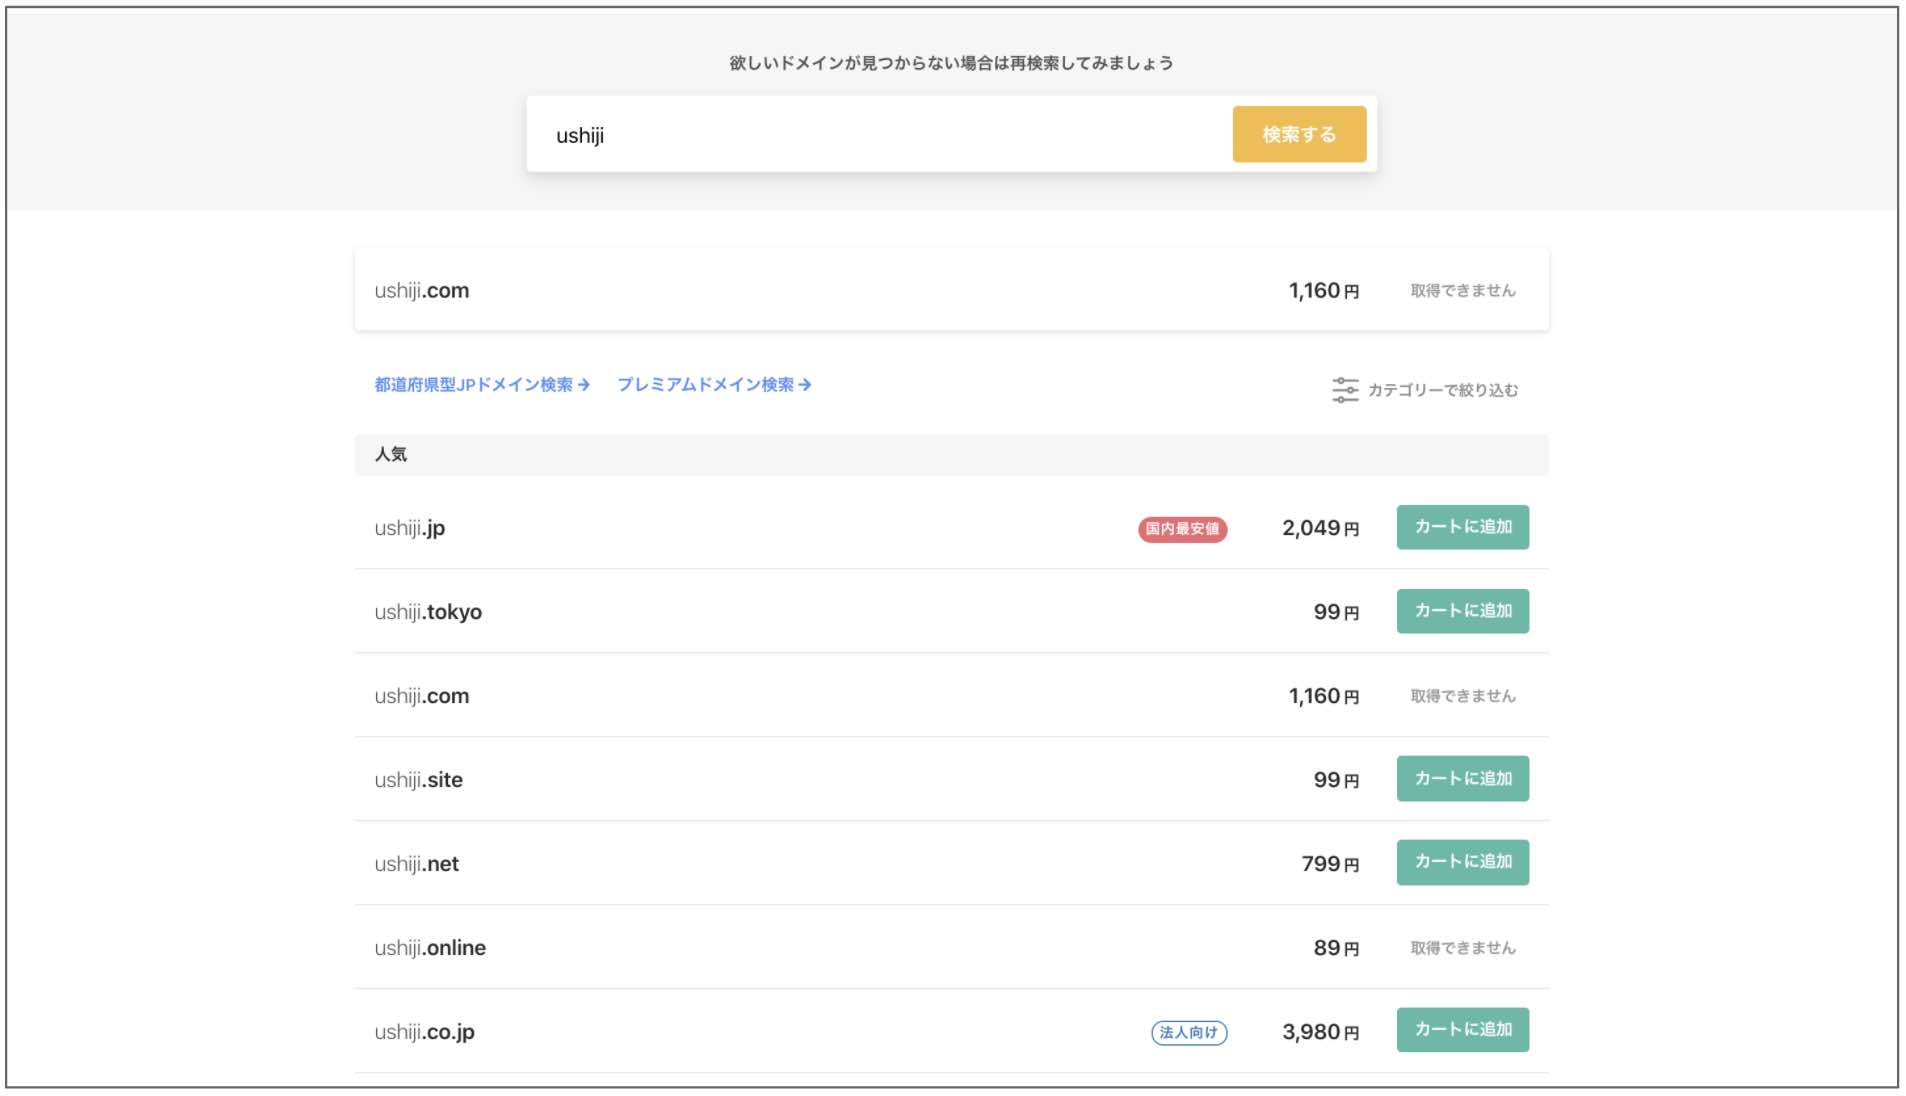Click the arrow after プレミアムドメイン検索

click(805, 385)
